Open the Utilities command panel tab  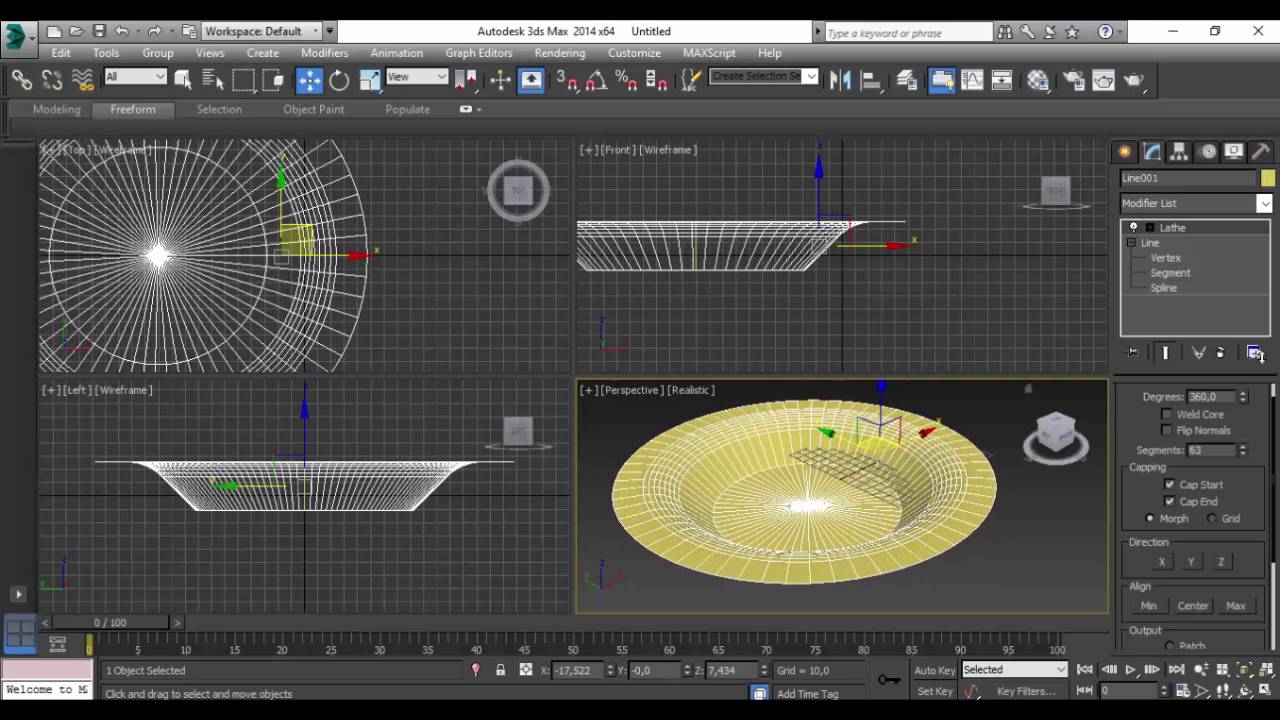(1260, 151)
